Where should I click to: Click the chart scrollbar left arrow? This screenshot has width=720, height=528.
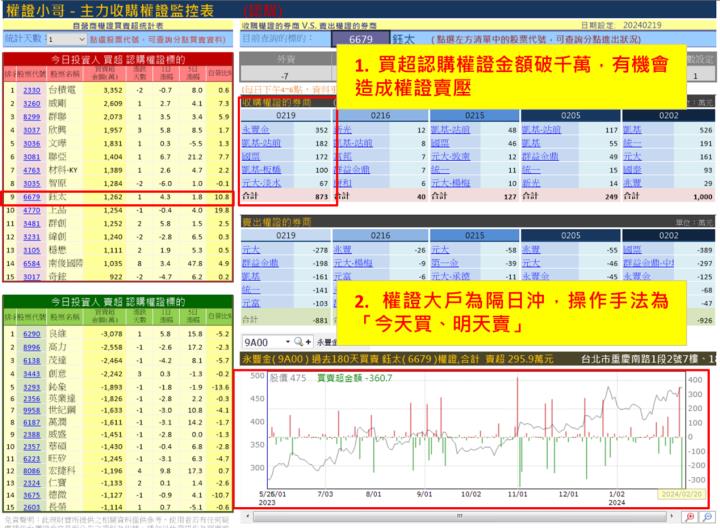(248, 516)
